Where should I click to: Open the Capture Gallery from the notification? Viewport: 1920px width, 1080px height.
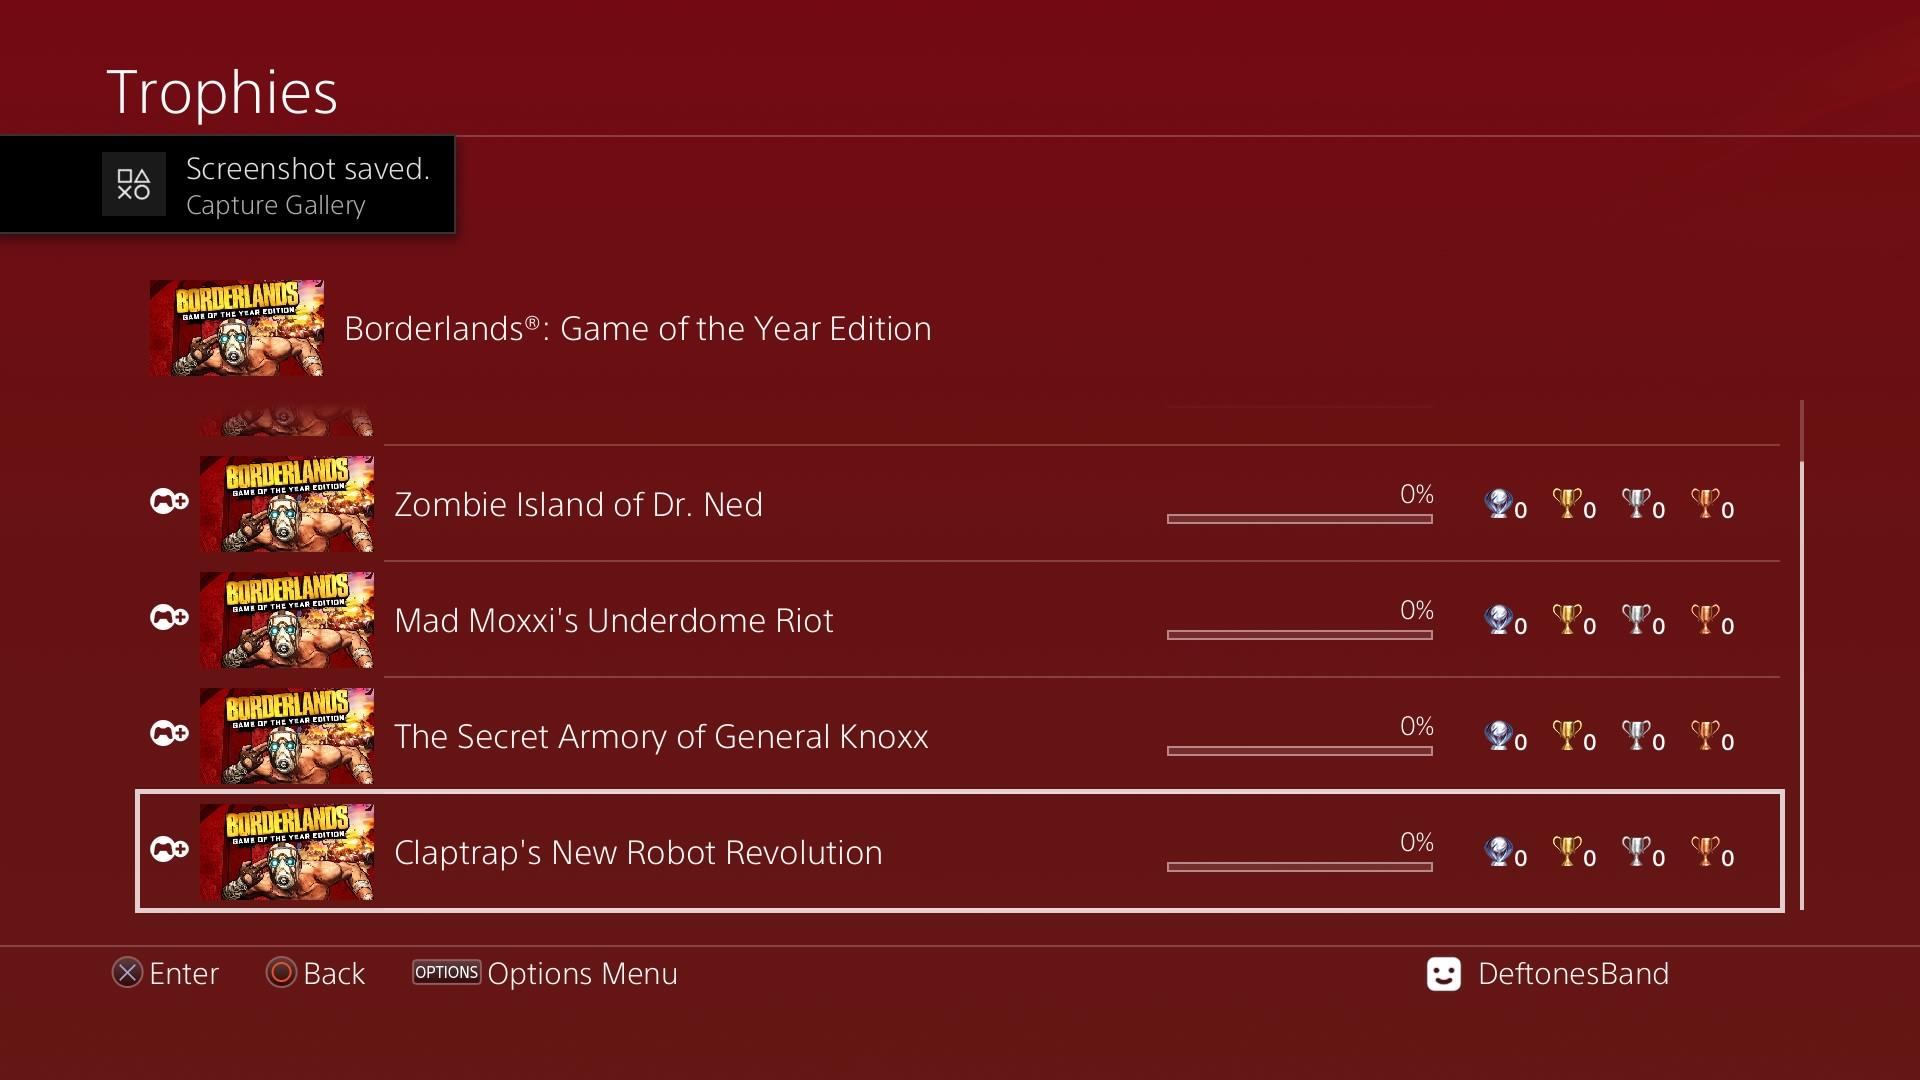[x=275, y=205]
